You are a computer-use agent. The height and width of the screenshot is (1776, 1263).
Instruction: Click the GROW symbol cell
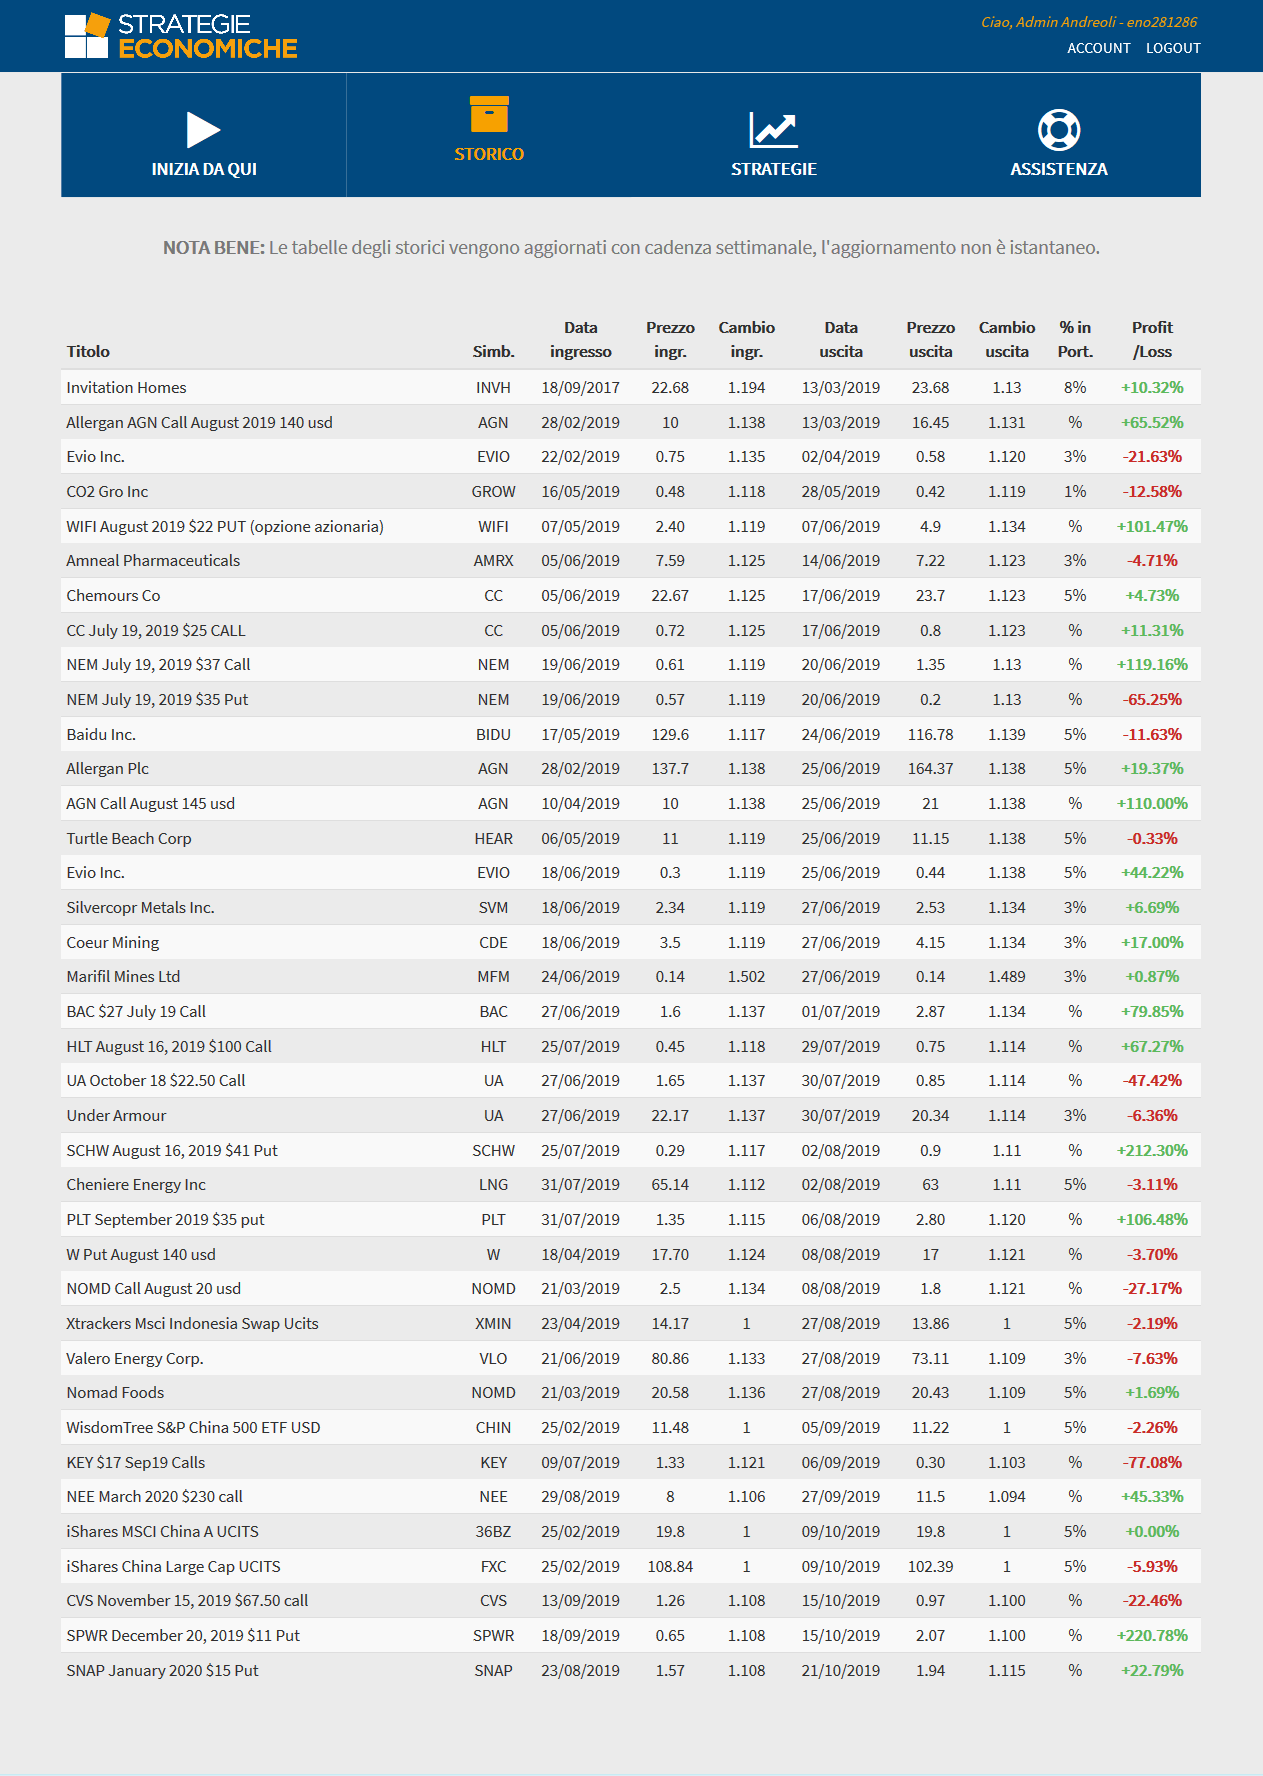493,491
